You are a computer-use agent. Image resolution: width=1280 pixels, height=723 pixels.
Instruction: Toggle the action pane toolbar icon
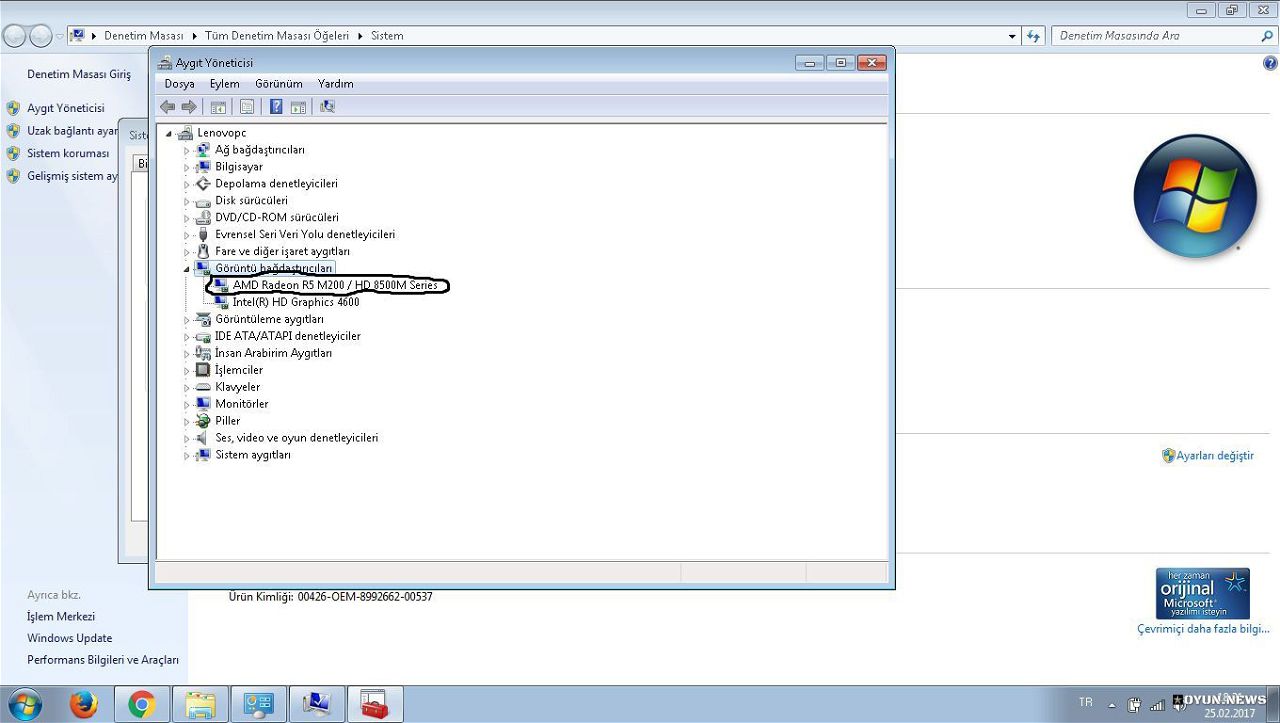tap(298, 107)
